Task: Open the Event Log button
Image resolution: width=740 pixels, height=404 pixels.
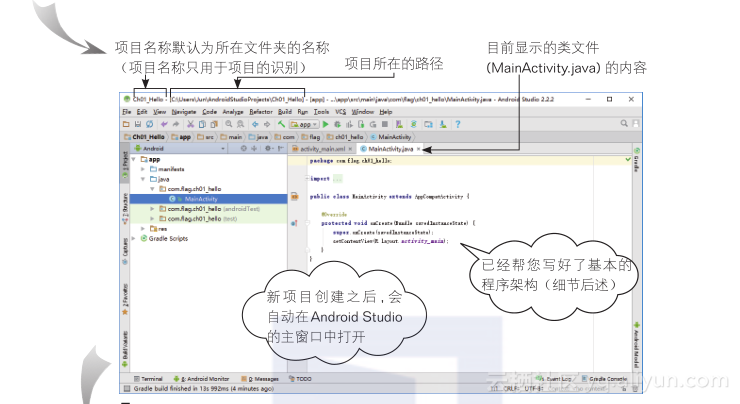Action: coord(556,379)
